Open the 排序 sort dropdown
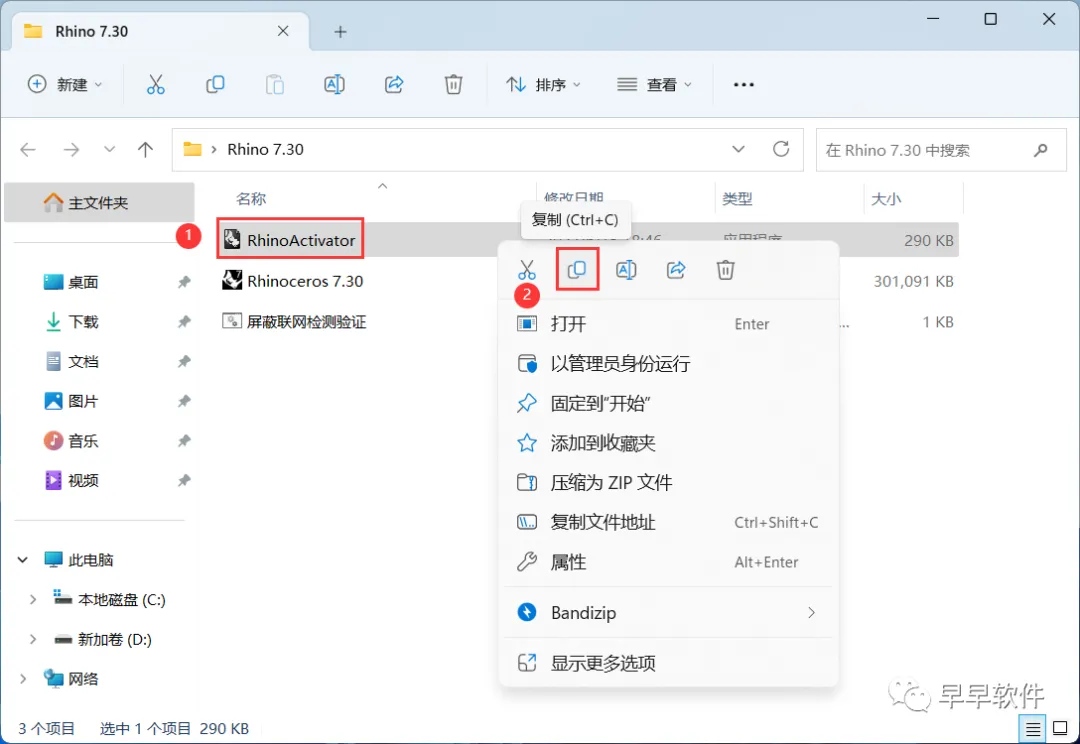This screenshot has height=744, width=1080. pos(543,84)
